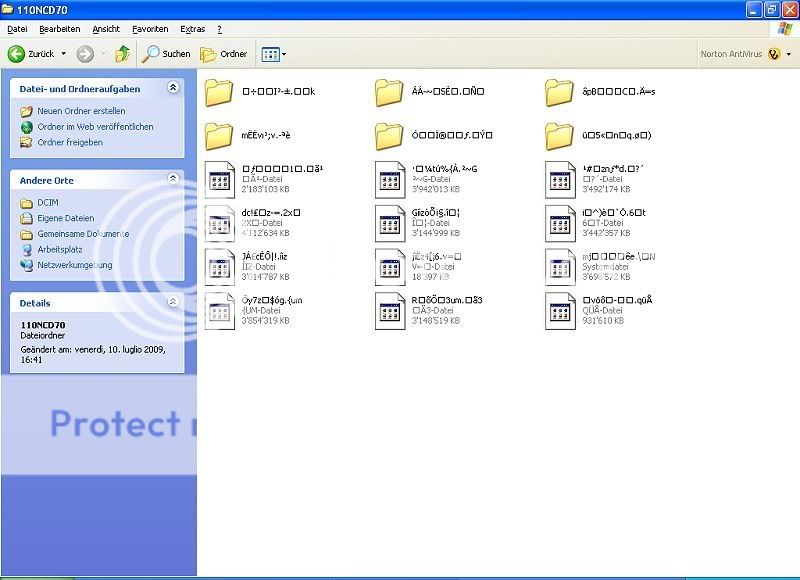
Task: Open Gemeinsame Dokumente link
Action: point(83,234)
